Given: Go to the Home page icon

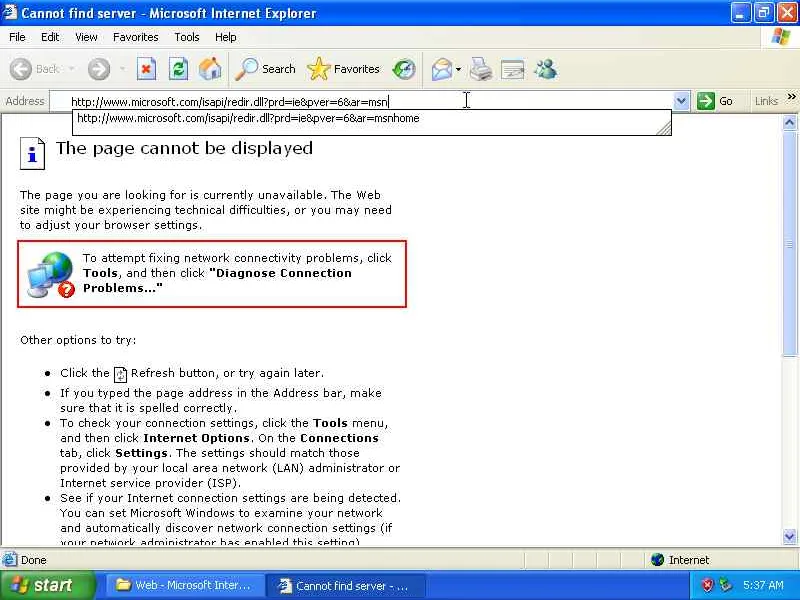Looking at the screenshot, I should [x=210, y=69].
